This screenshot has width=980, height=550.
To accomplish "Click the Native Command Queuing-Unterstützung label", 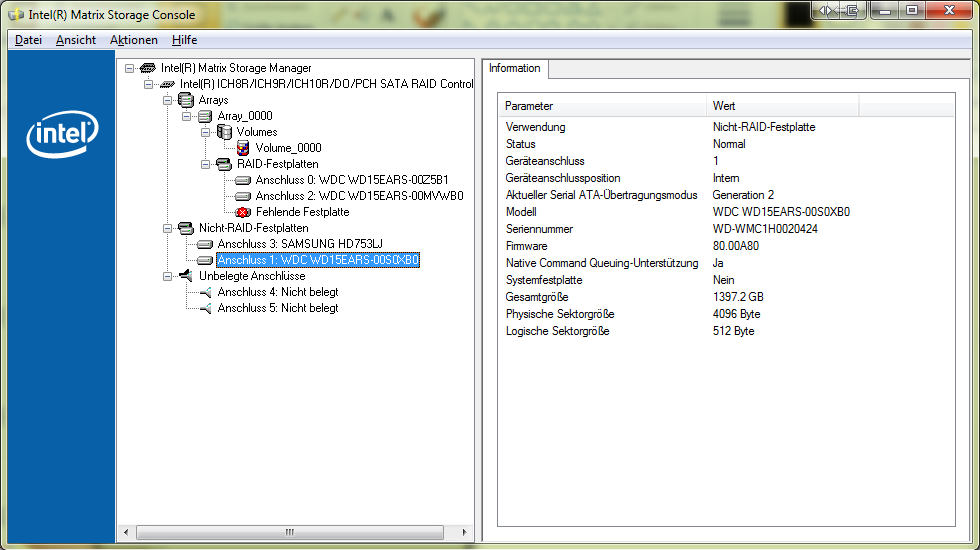I will click(602, 263).
